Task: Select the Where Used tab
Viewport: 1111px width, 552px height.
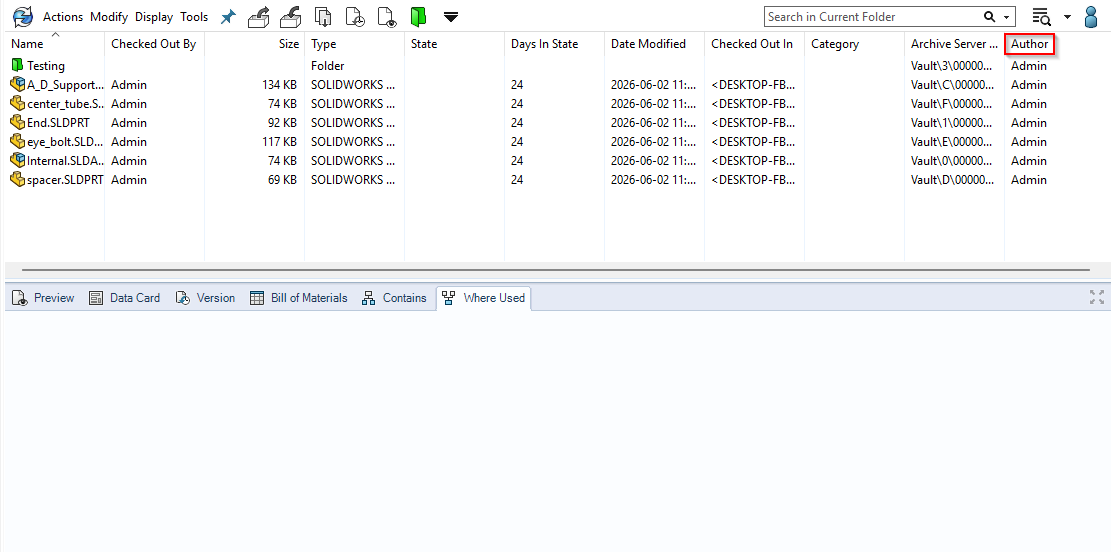Action: (x=484, y=298)
